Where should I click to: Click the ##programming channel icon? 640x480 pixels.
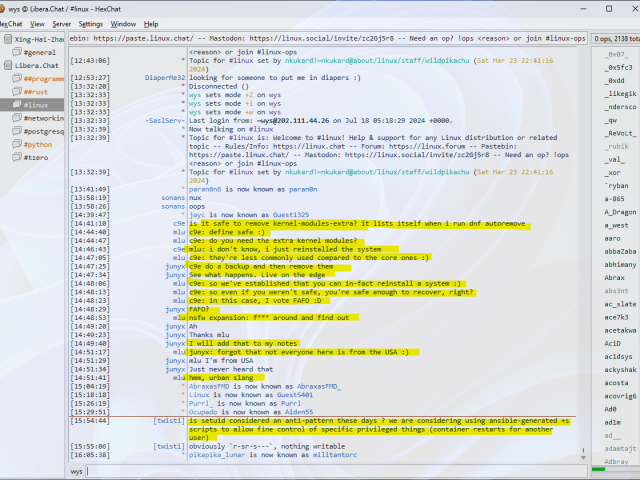16,78
